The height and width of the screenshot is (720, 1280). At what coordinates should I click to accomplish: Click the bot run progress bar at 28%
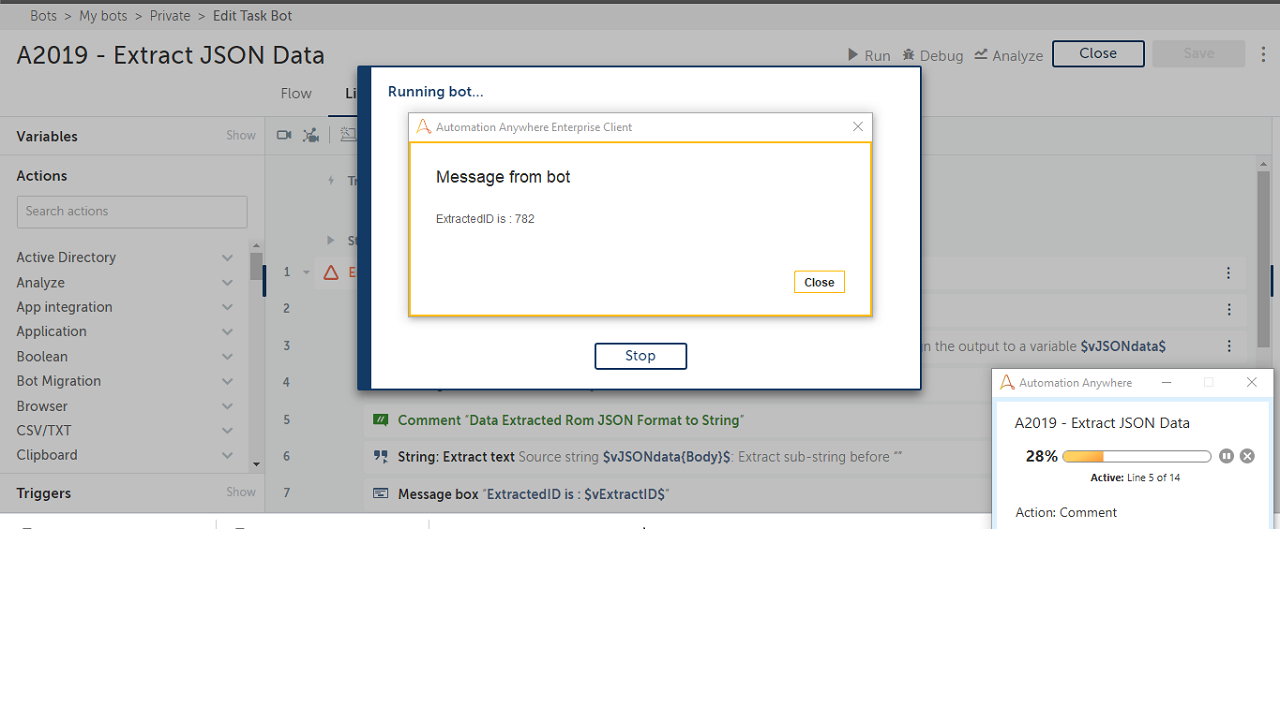(1137, 456)
